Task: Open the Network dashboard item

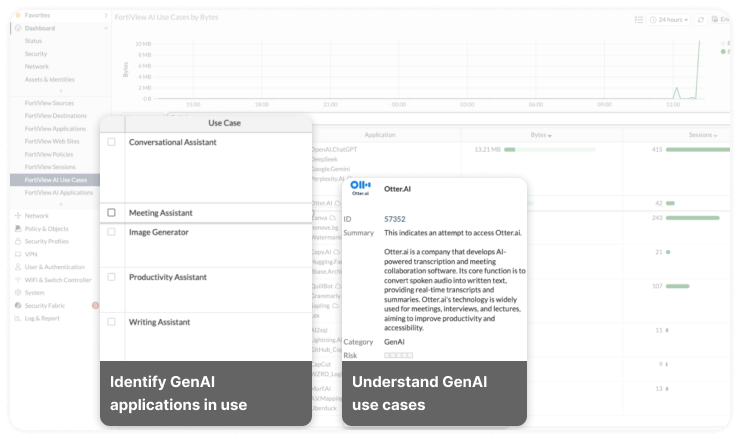Action: click(37, 67)
